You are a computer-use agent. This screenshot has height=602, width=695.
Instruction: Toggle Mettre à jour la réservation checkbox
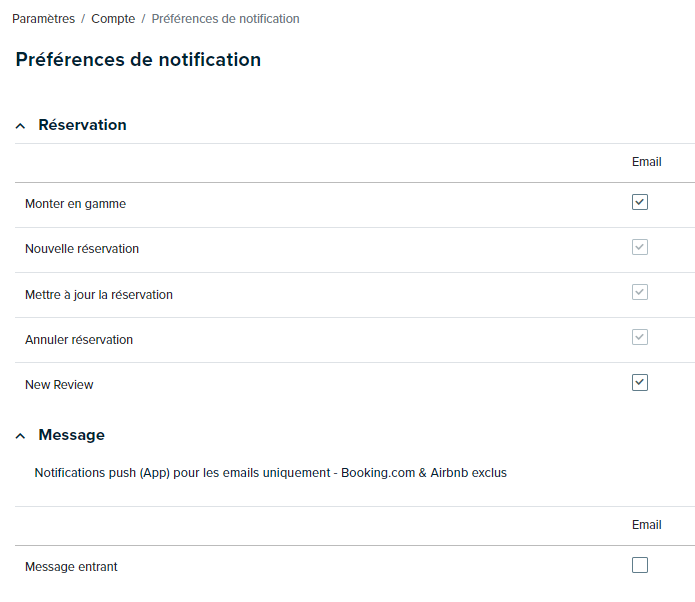tap(640, 292)
